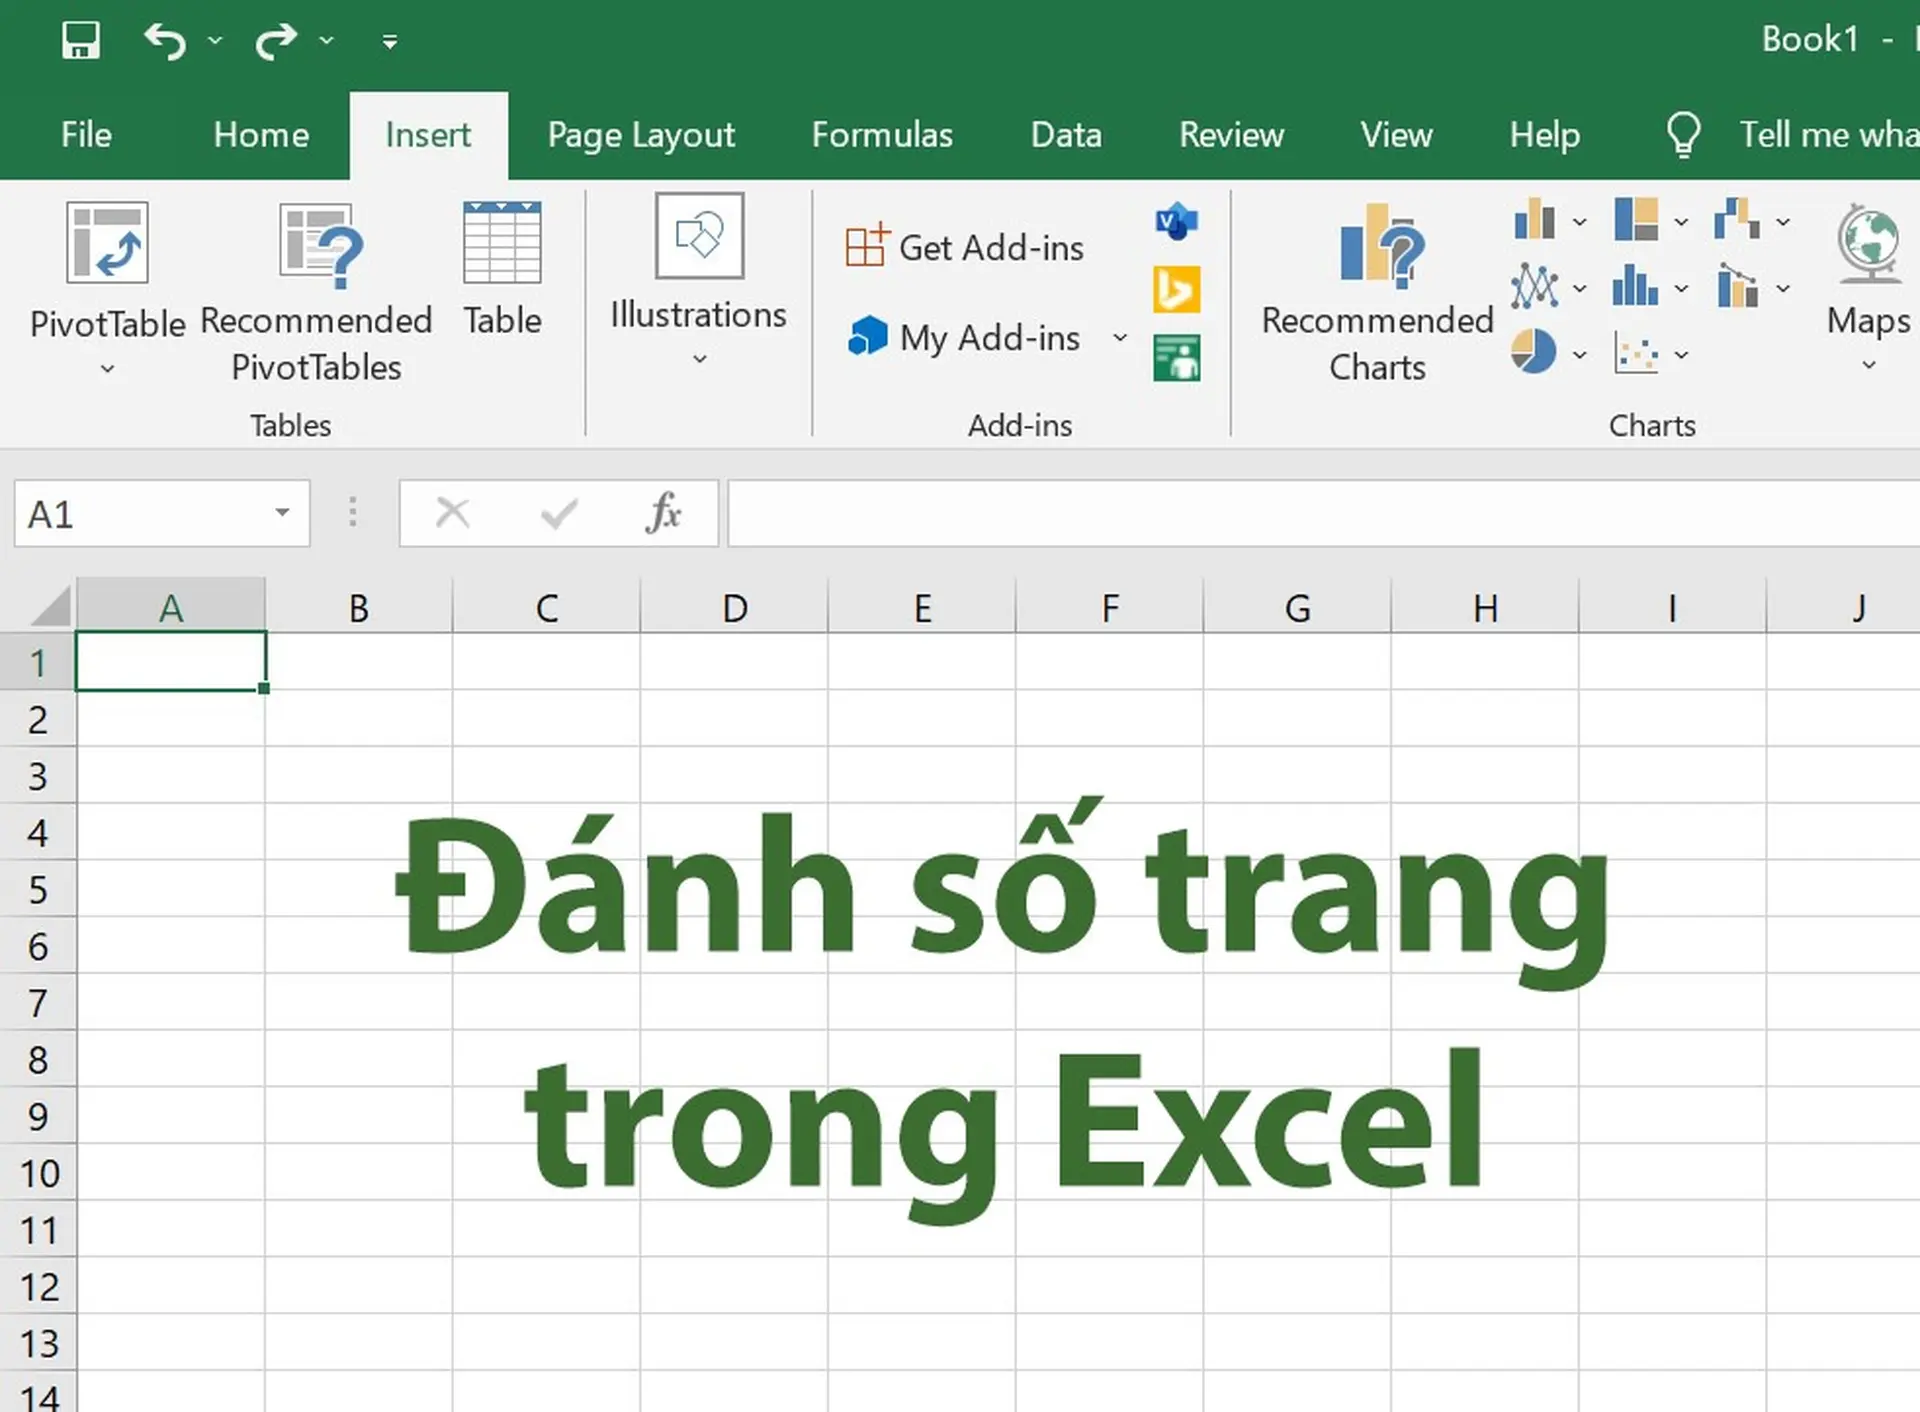
Task: Expand the Maps dropdown arrow
Action: click(1868, 366)
